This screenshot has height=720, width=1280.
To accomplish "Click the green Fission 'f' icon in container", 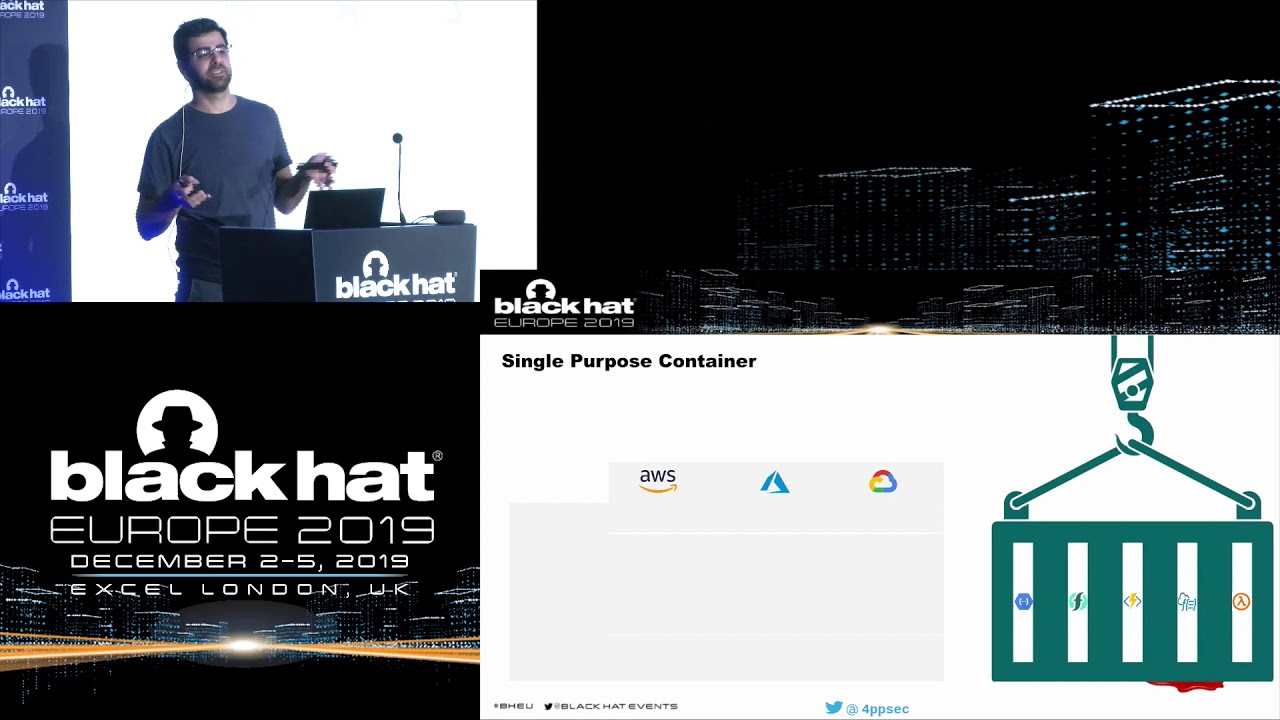I will pyautogui.click(x=1078, y=601).
